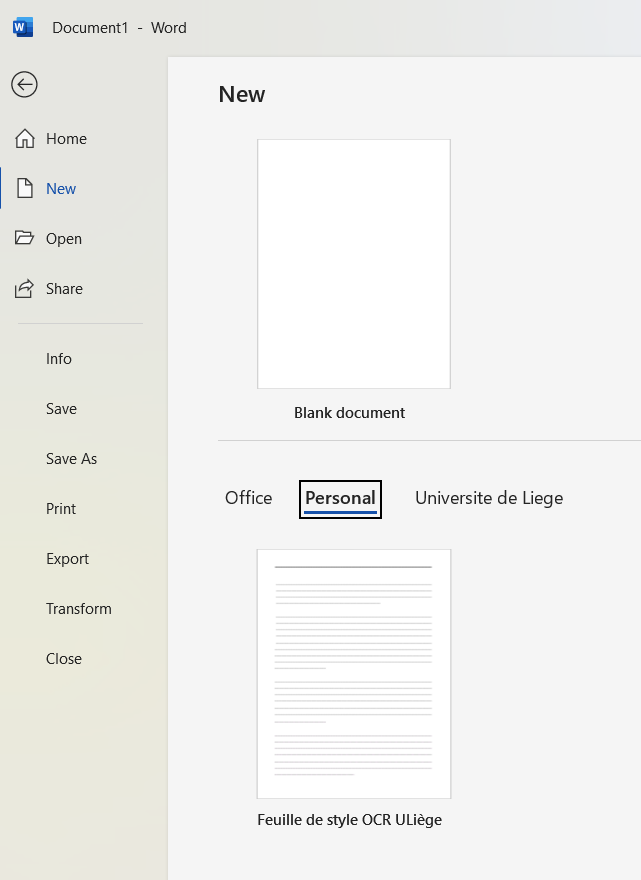Image resolution: width=641 pixels, height=880 pixels.
Task: Open the Universite de Liege templates tab
Action: (489, 498)
